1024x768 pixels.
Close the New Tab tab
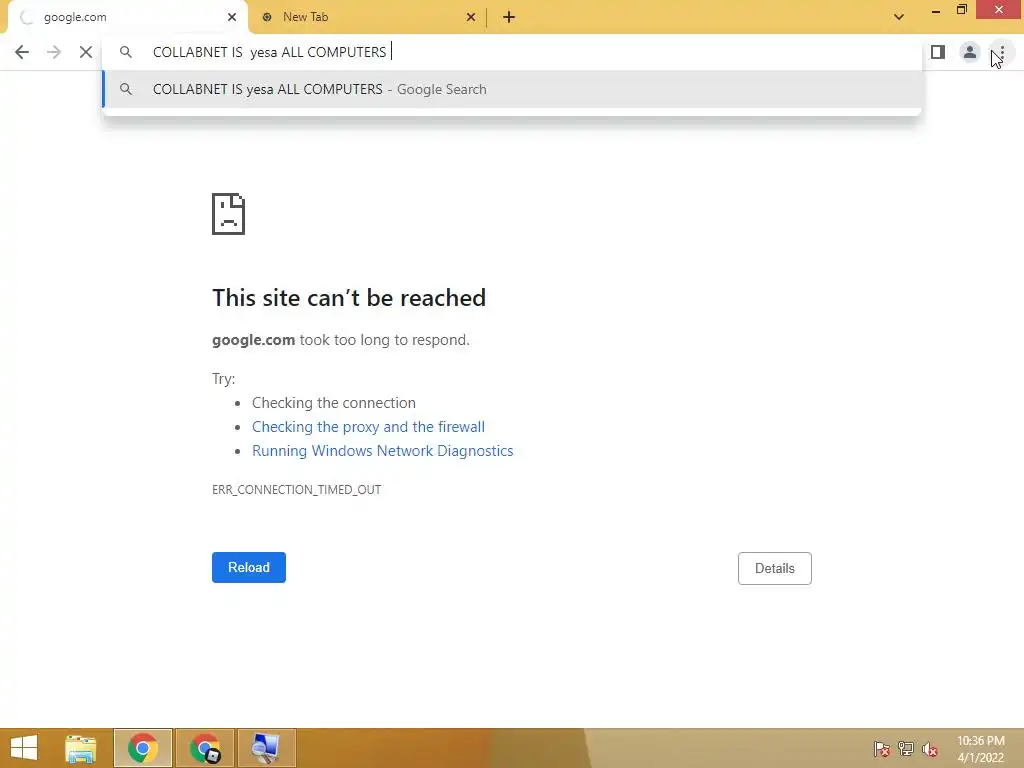(x=471, y=17)
